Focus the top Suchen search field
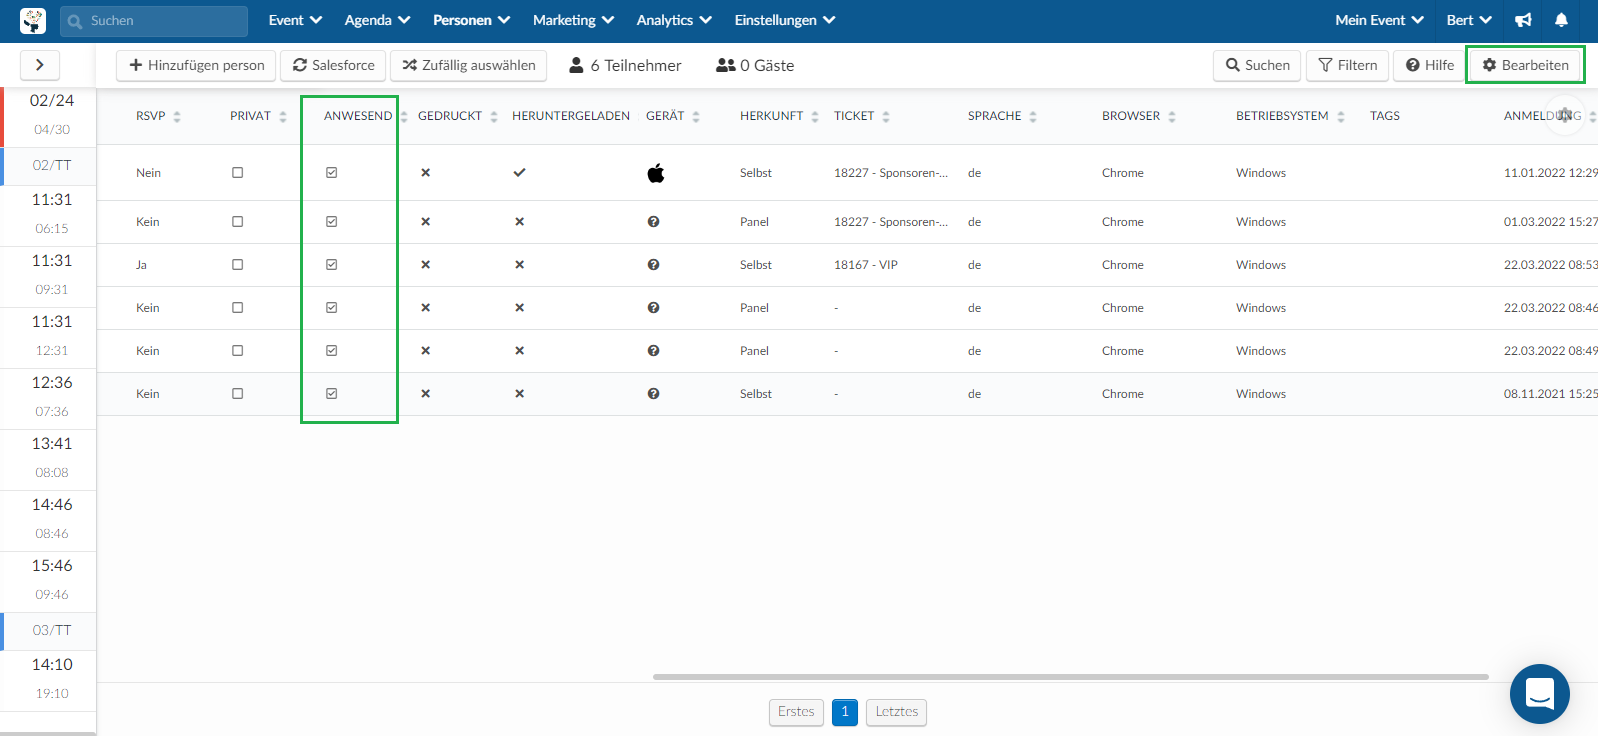Image resolution: width=1598 pixels, height=736 pixels. tap(154, 21)
